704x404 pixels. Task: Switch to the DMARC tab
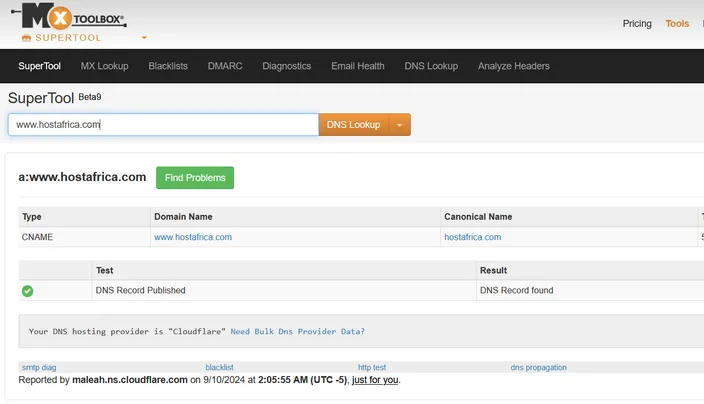click(x=225, y=66)
